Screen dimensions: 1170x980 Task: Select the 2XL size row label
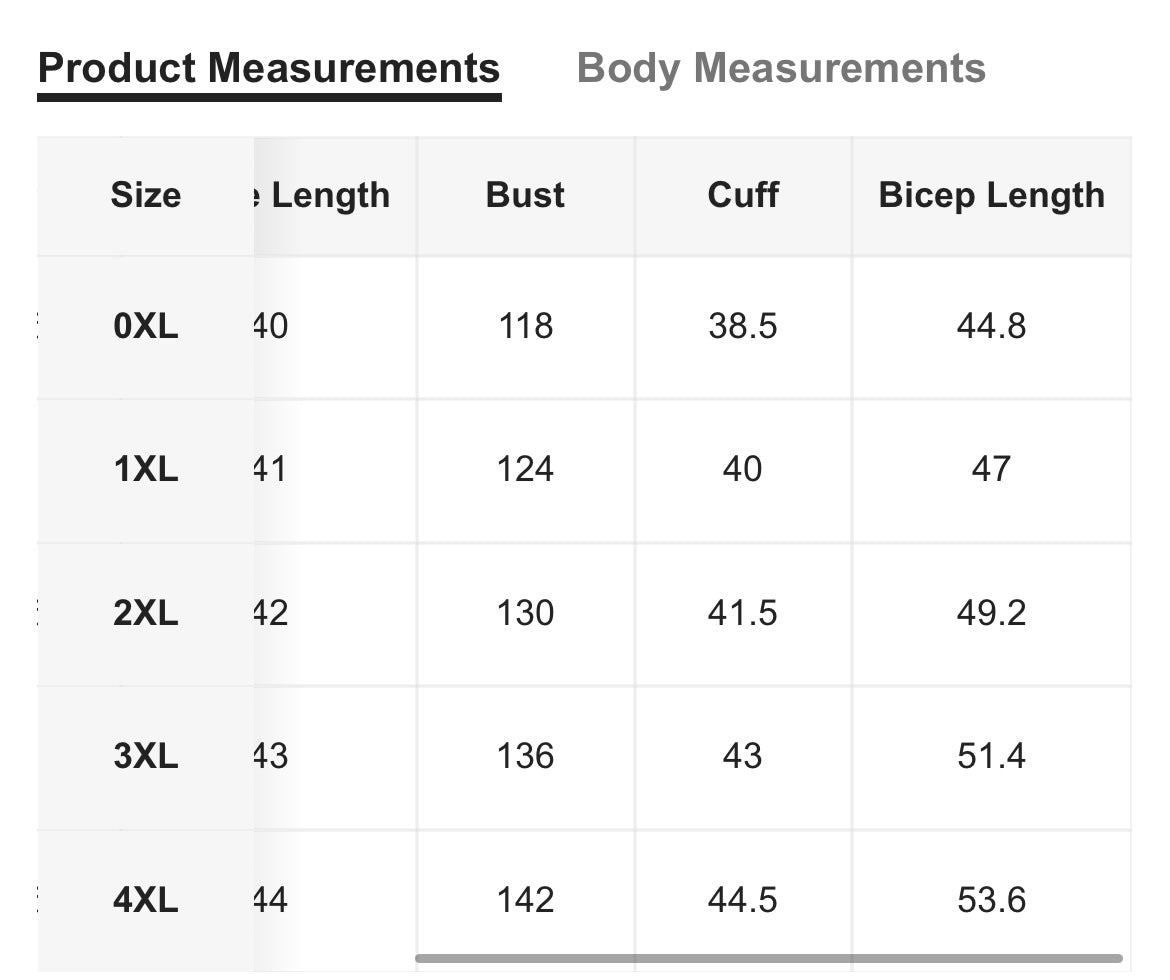[146, 614]
